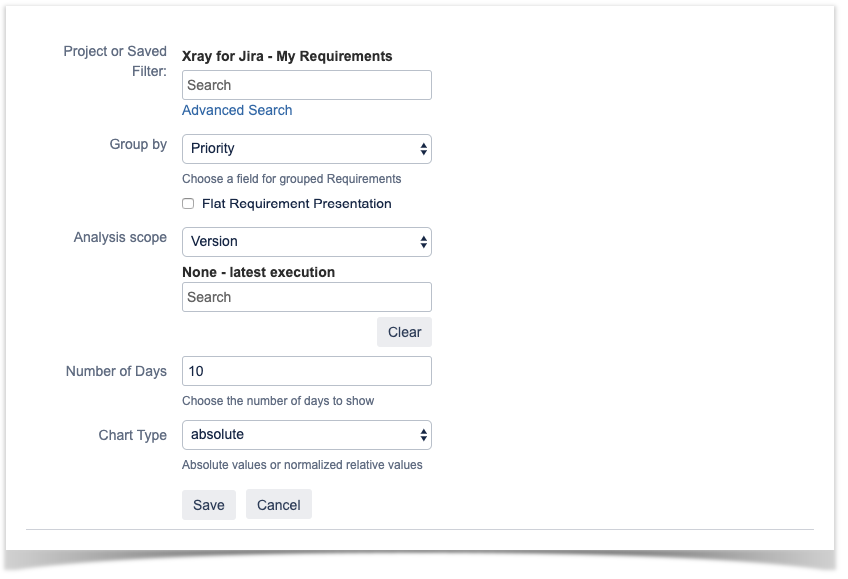Click the Flat Requirement Presentation label text
This screenshot has width=848, height=579.
296,204
